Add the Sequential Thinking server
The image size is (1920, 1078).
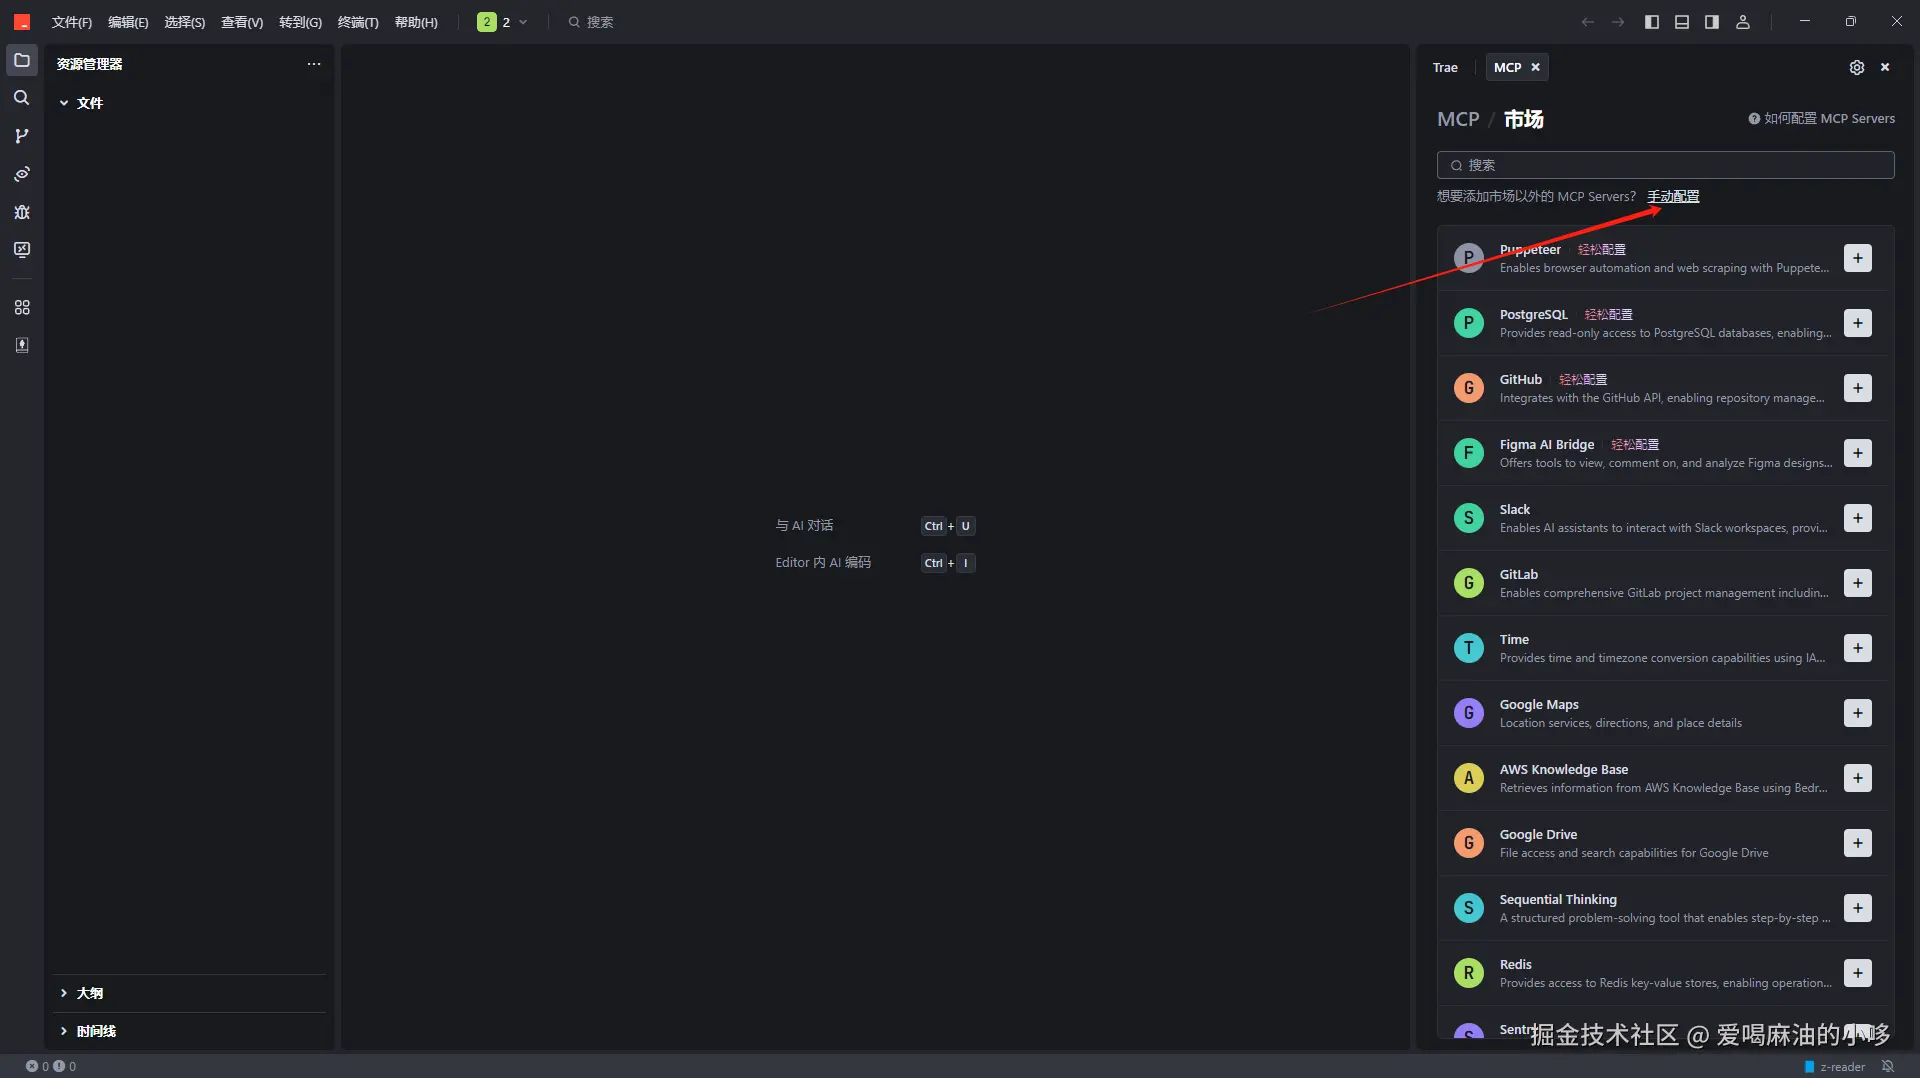tap(1857, 908)
